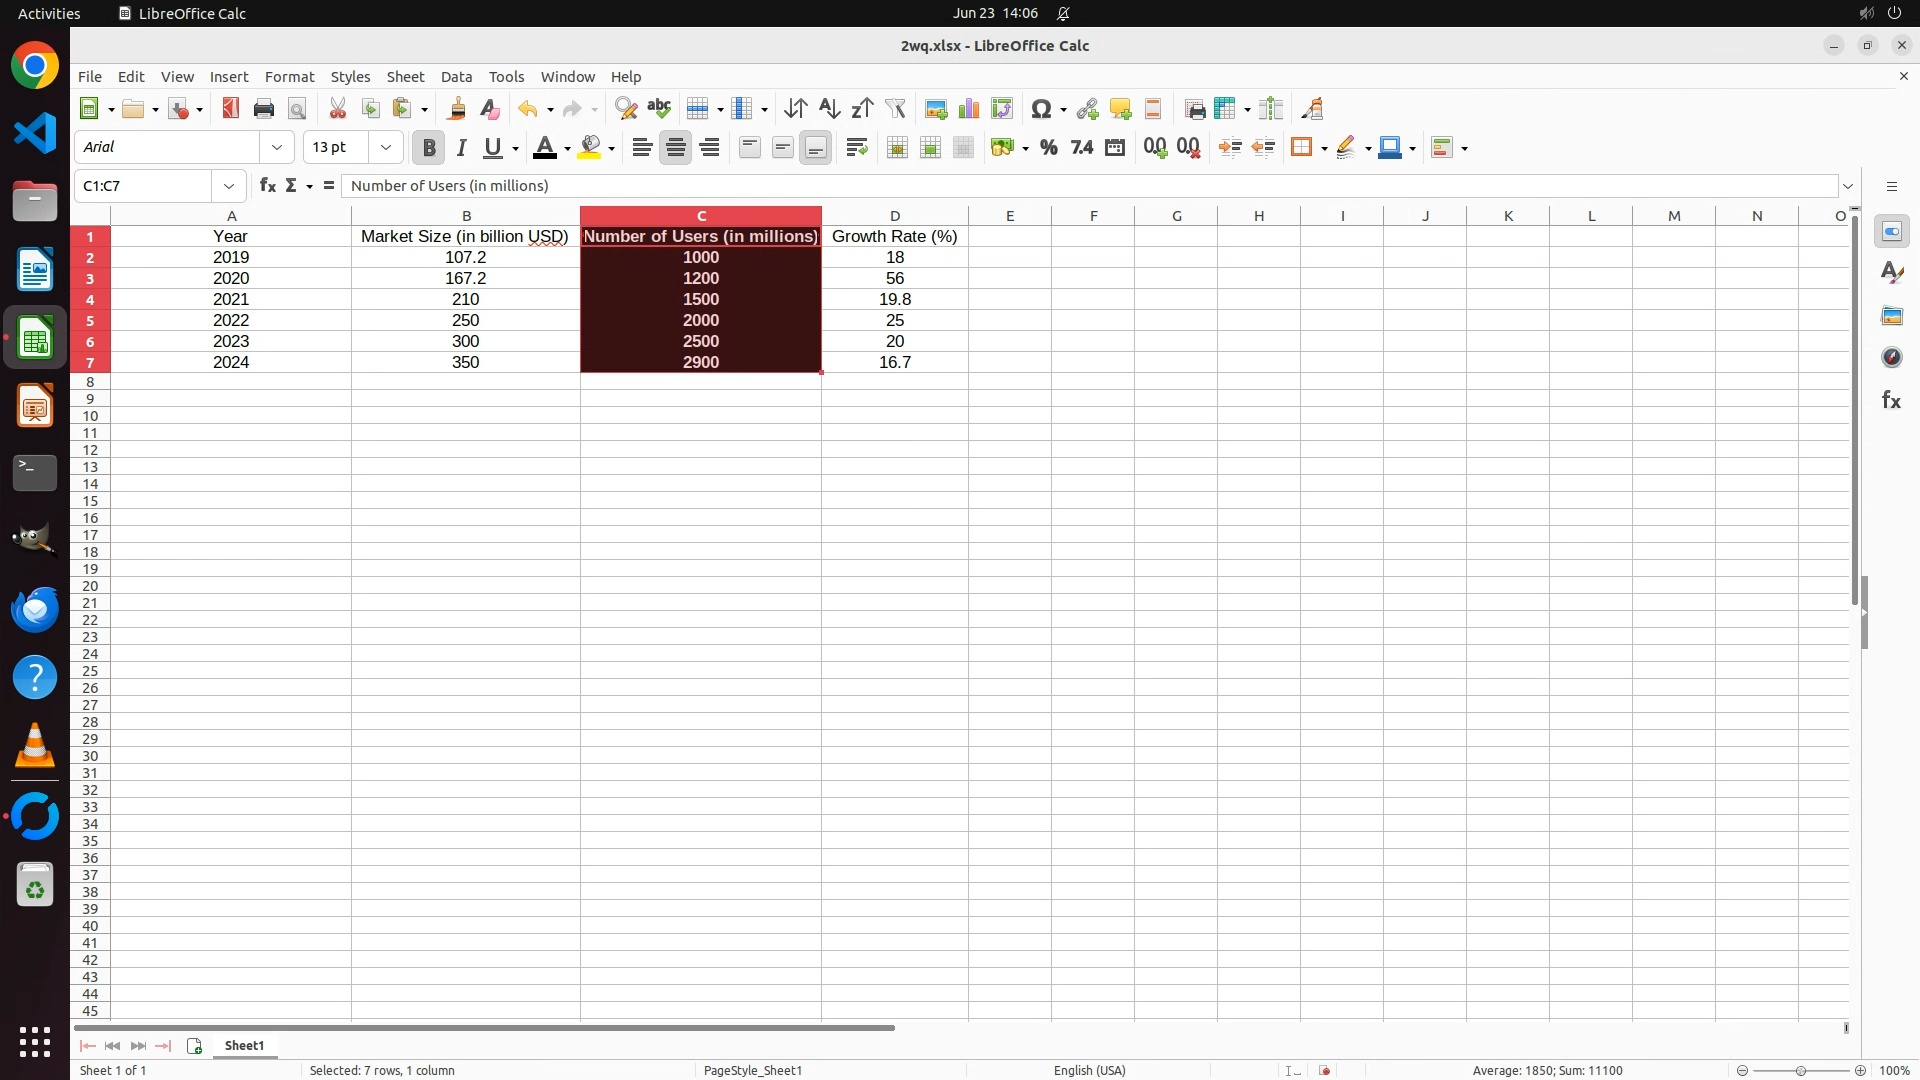Screen dimensions: 1920x1080
Task: Open the Navigator sidebar icon
Action: 1891,358
